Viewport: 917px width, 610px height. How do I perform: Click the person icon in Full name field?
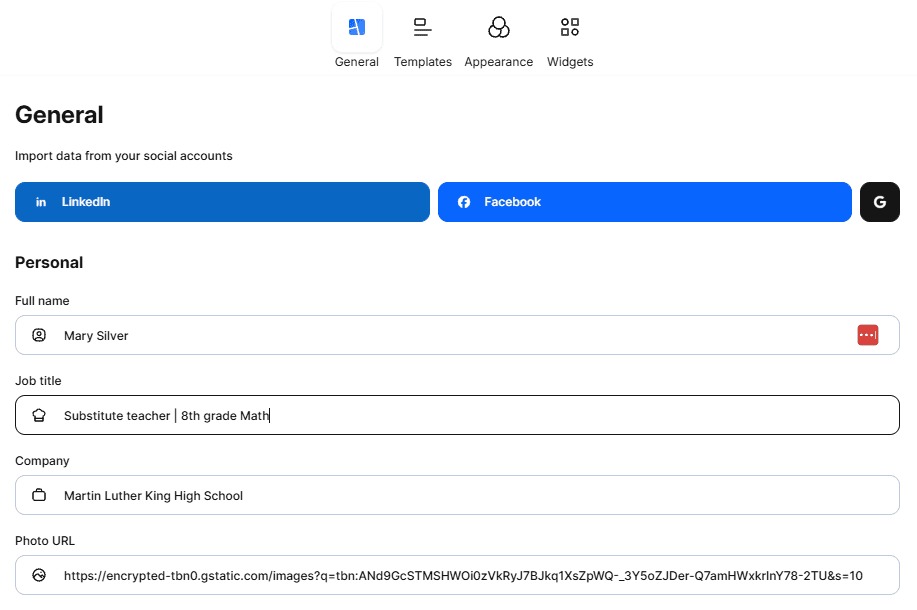pyautogui.click(x=39, y=335)
